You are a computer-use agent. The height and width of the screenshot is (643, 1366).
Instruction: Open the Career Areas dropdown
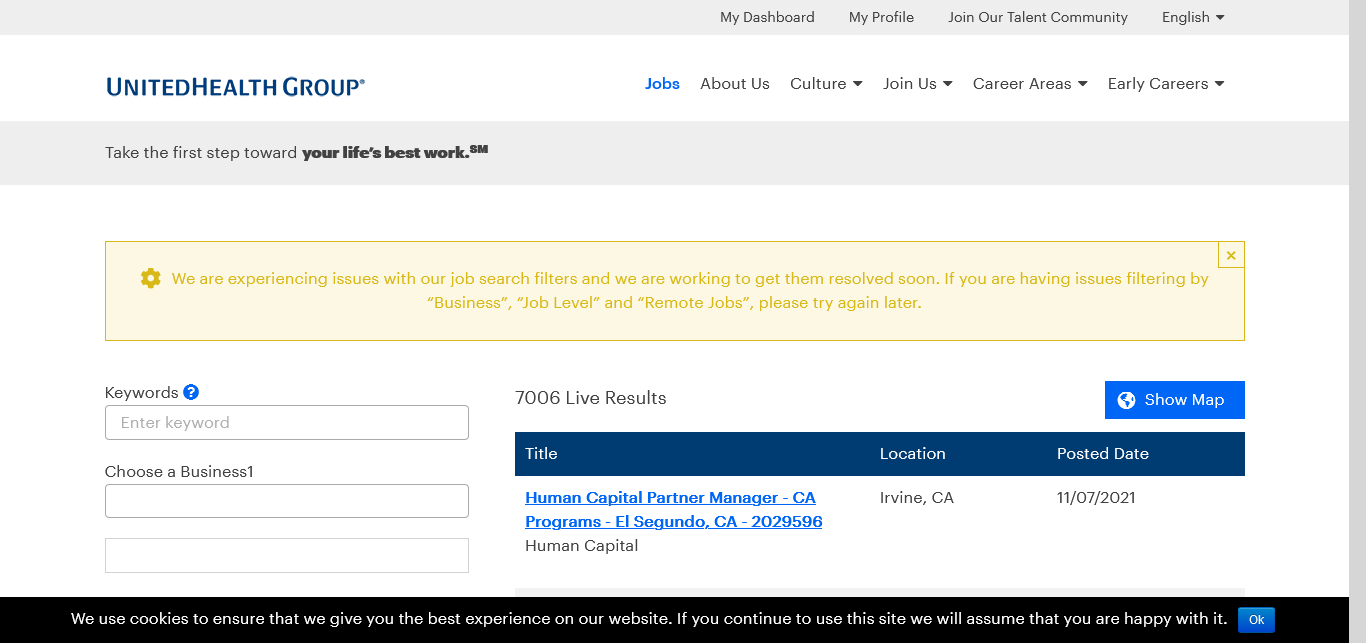pyautogui.click(x=1029, y=84)
